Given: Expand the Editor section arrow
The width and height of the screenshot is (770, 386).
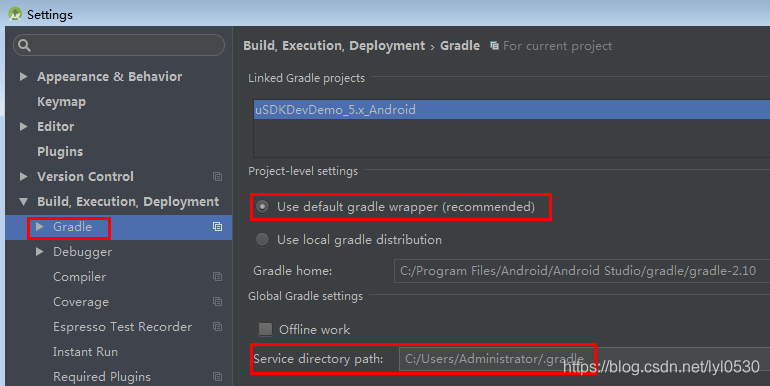Looking at the screenshot, I should (x=23, y=127).
